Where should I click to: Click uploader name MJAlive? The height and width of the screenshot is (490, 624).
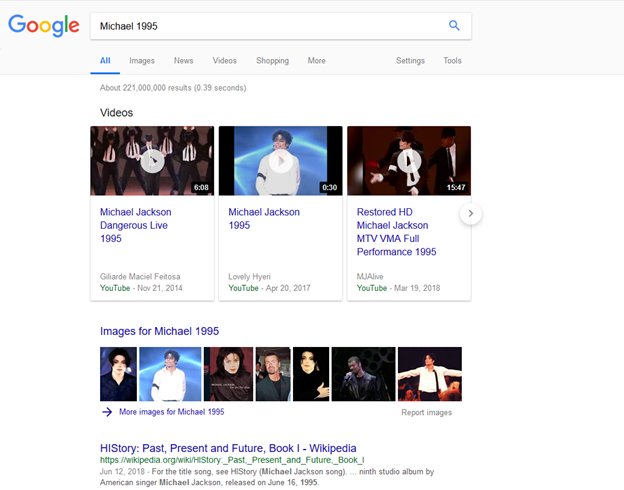pos(370,277)
